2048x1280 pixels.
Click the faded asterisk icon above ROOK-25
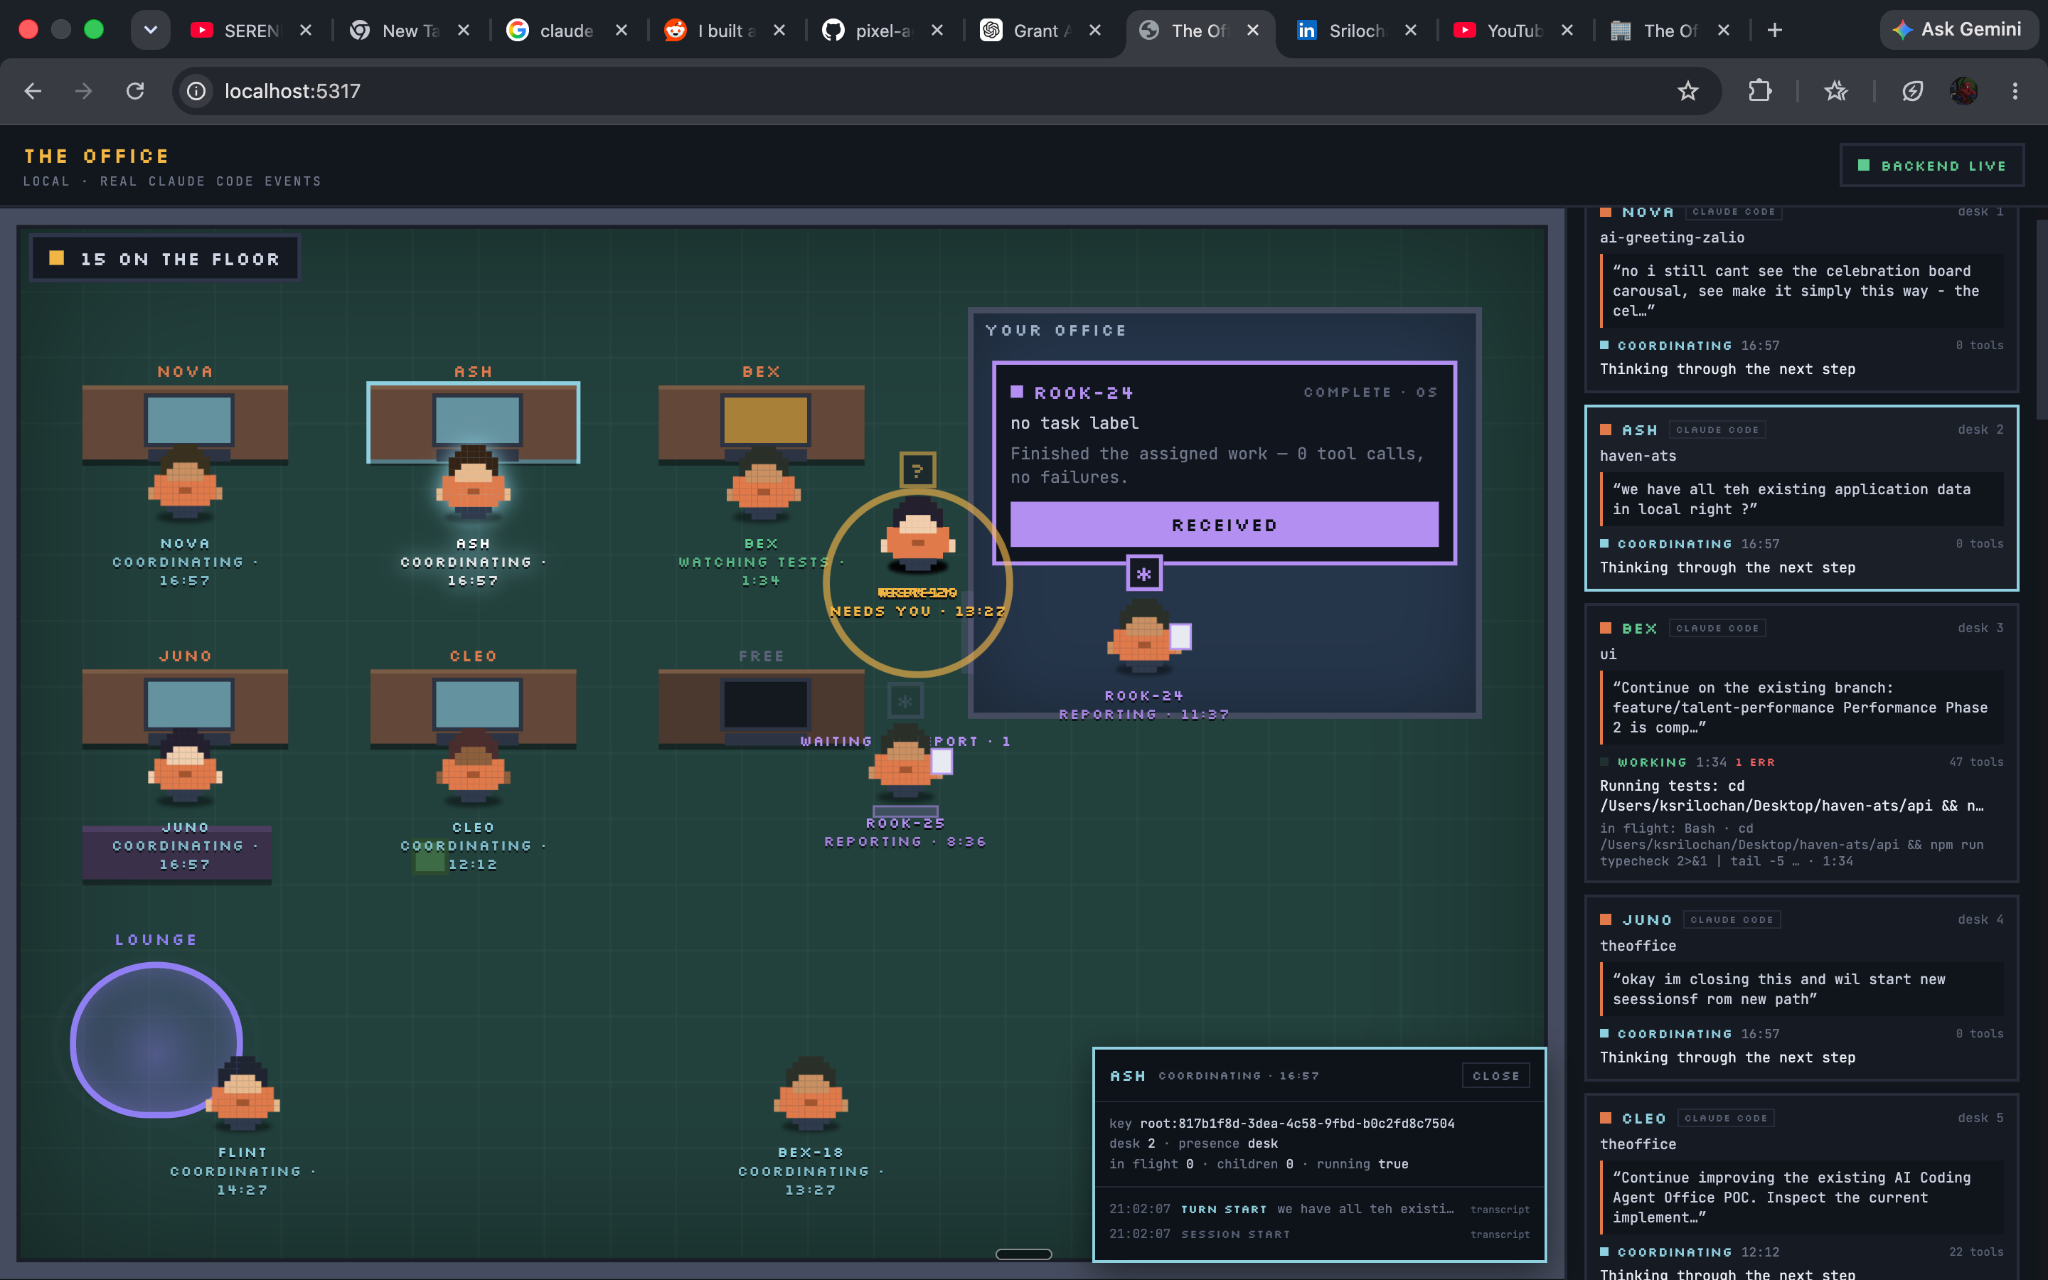tap(905, 700)
